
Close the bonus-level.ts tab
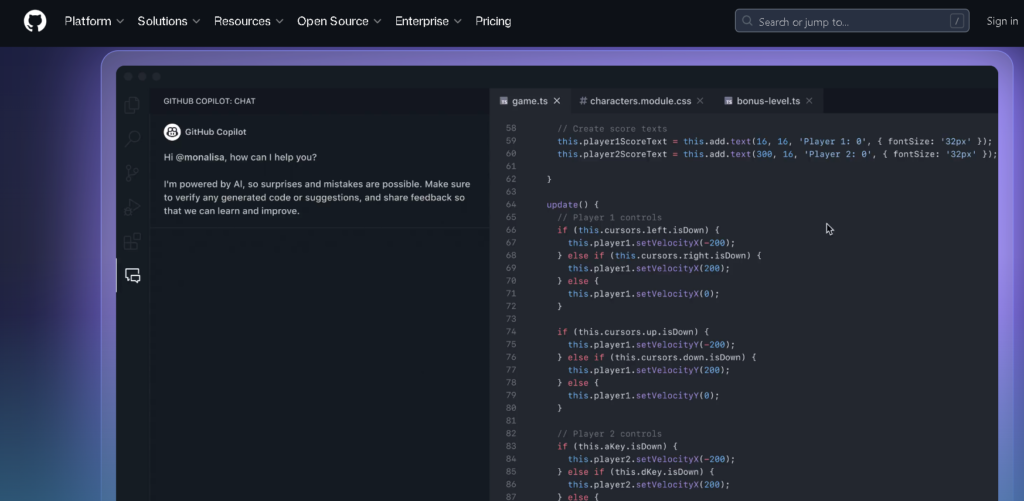pyautogui.click(x=809, y=101)
